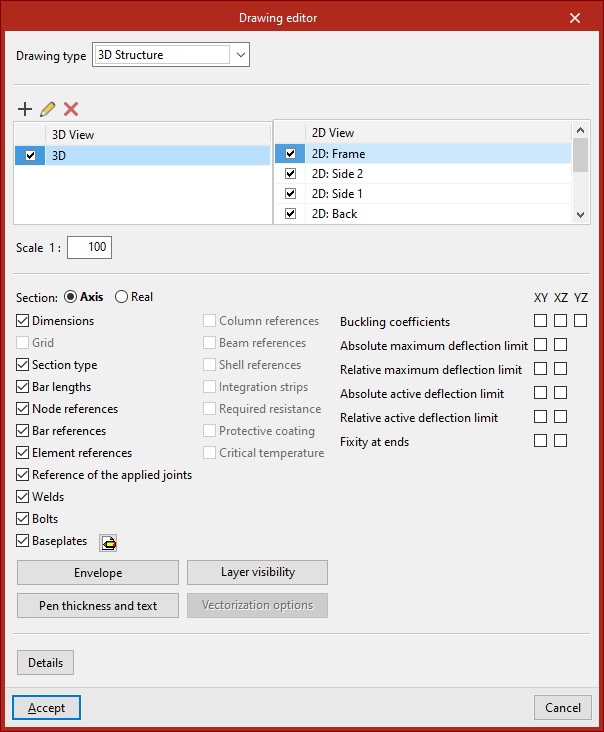Click the Scale input field
Screen dimensions: 604x732
[90, 247]
